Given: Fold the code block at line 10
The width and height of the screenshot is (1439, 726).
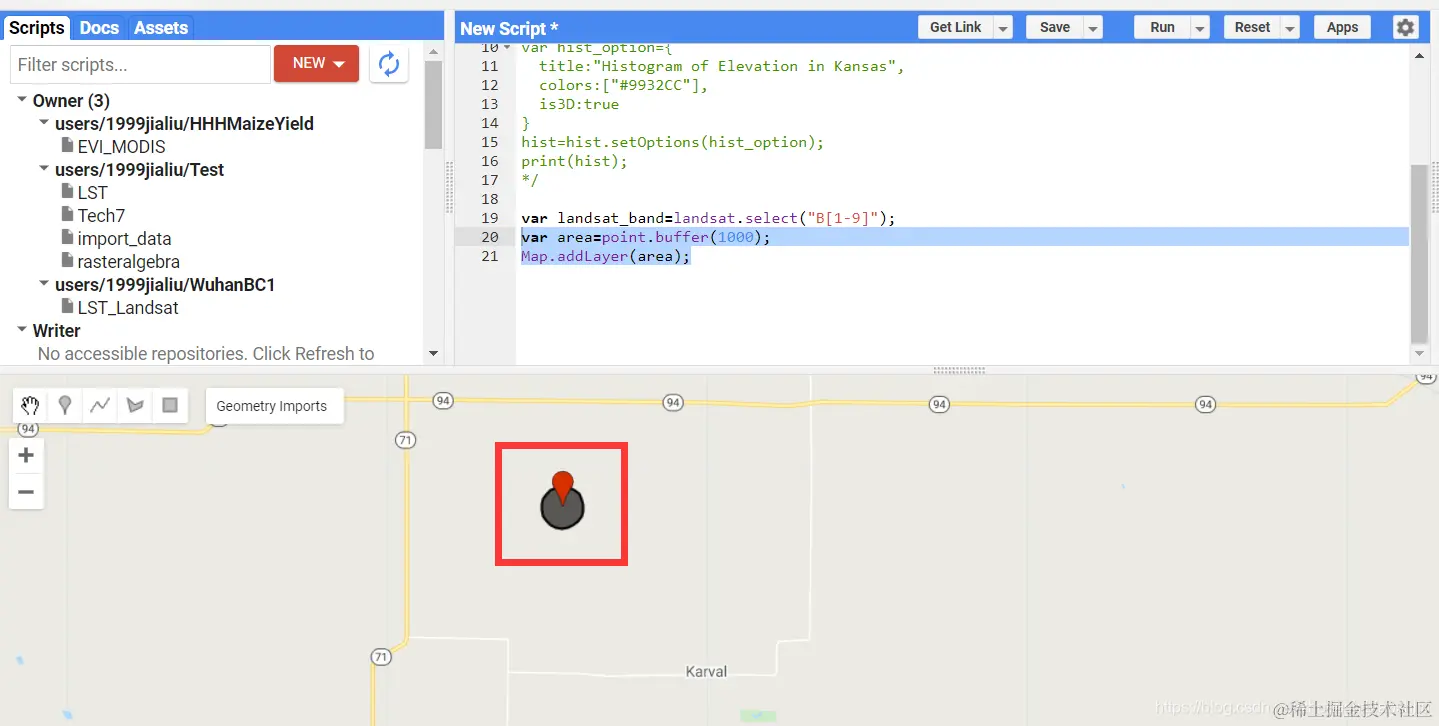Looking at the screenshot, I should 507,48.
